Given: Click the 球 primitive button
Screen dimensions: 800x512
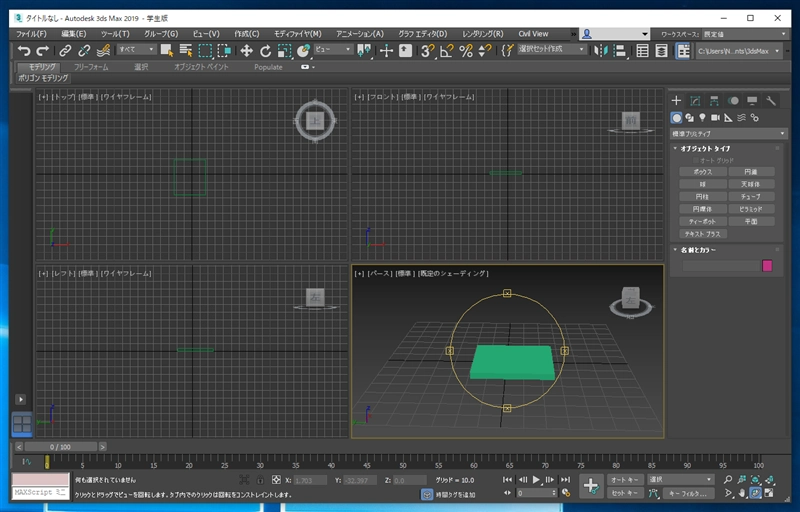Looking at the screenshot, I should pos(703,184).
